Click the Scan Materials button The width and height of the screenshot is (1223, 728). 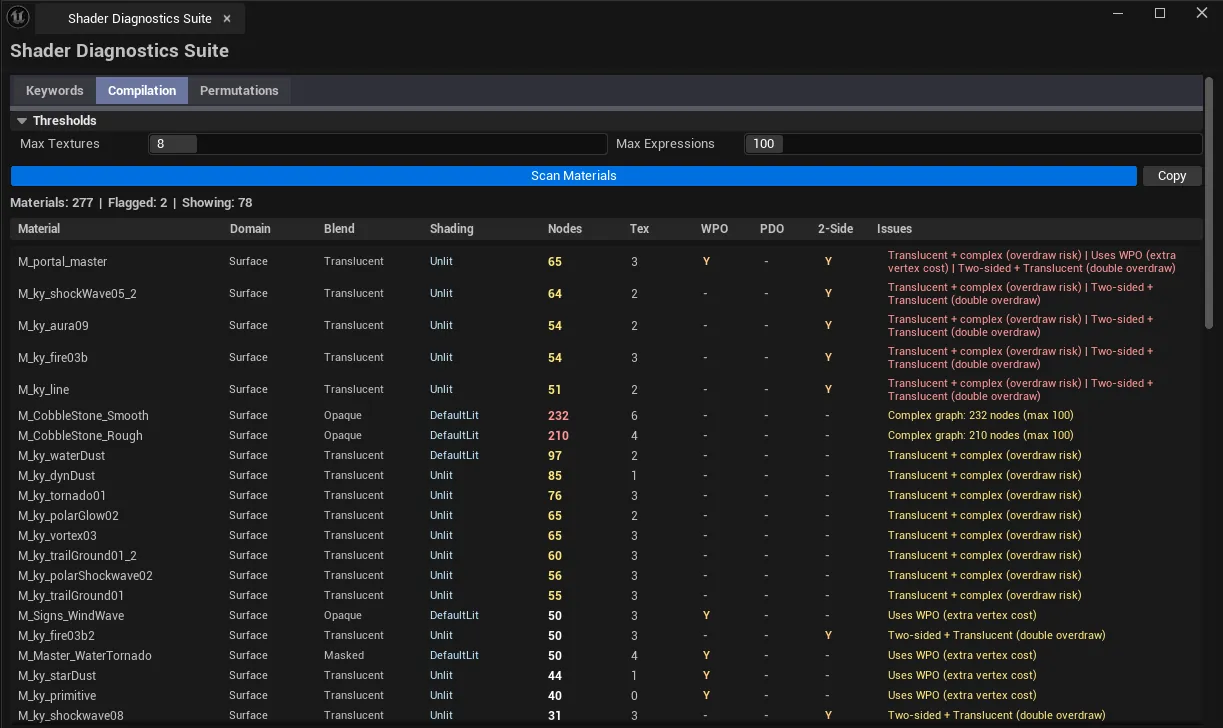pyautogui.click(x=574, y=176)
